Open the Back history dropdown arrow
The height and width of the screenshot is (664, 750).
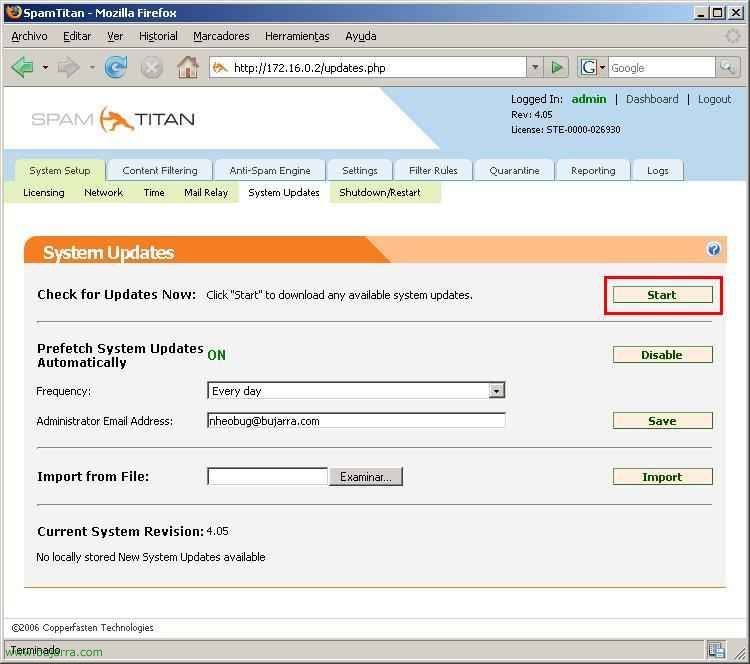(45, 68)
